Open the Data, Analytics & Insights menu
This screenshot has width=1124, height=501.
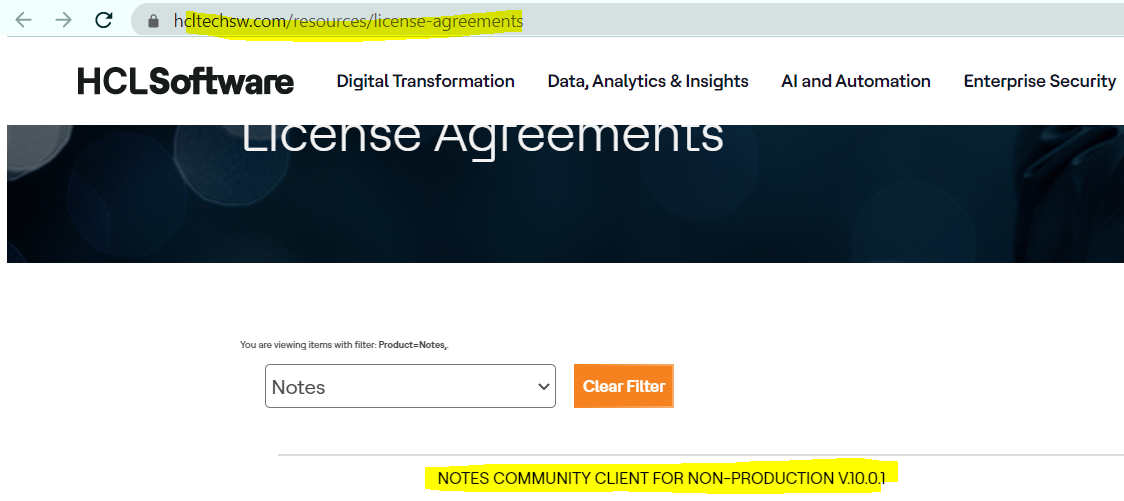click(x=647, y=82)
